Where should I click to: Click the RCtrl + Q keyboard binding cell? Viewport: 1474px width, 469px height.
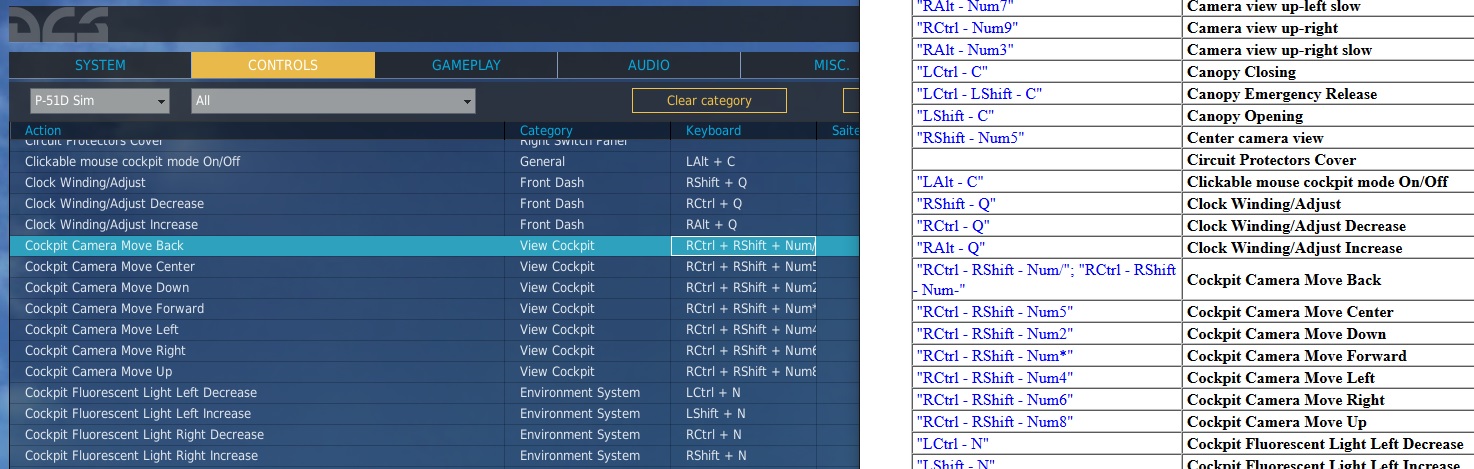coord(744,203)
